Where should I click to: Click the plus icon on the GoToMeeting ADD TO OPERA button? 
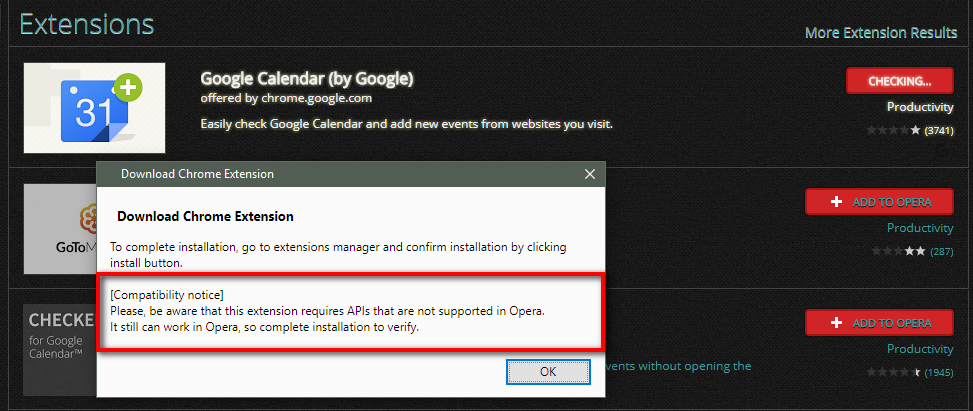tap(837, 202)
